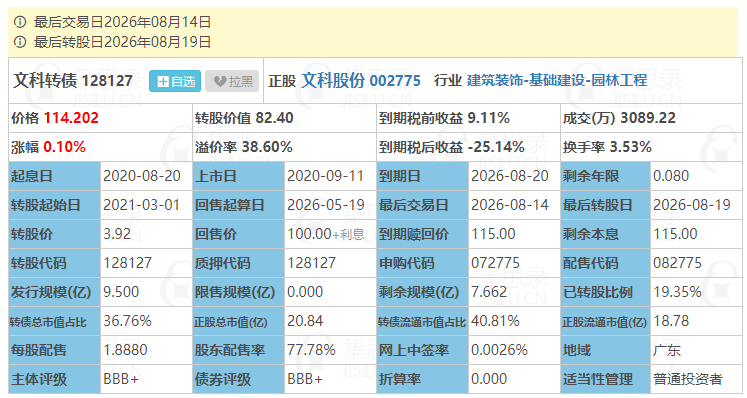Image resolution: width=747 pixels, height=398 pixels.
Task: Select 剩余规模(亿) value 7.662
Action: tap(489, 292)
